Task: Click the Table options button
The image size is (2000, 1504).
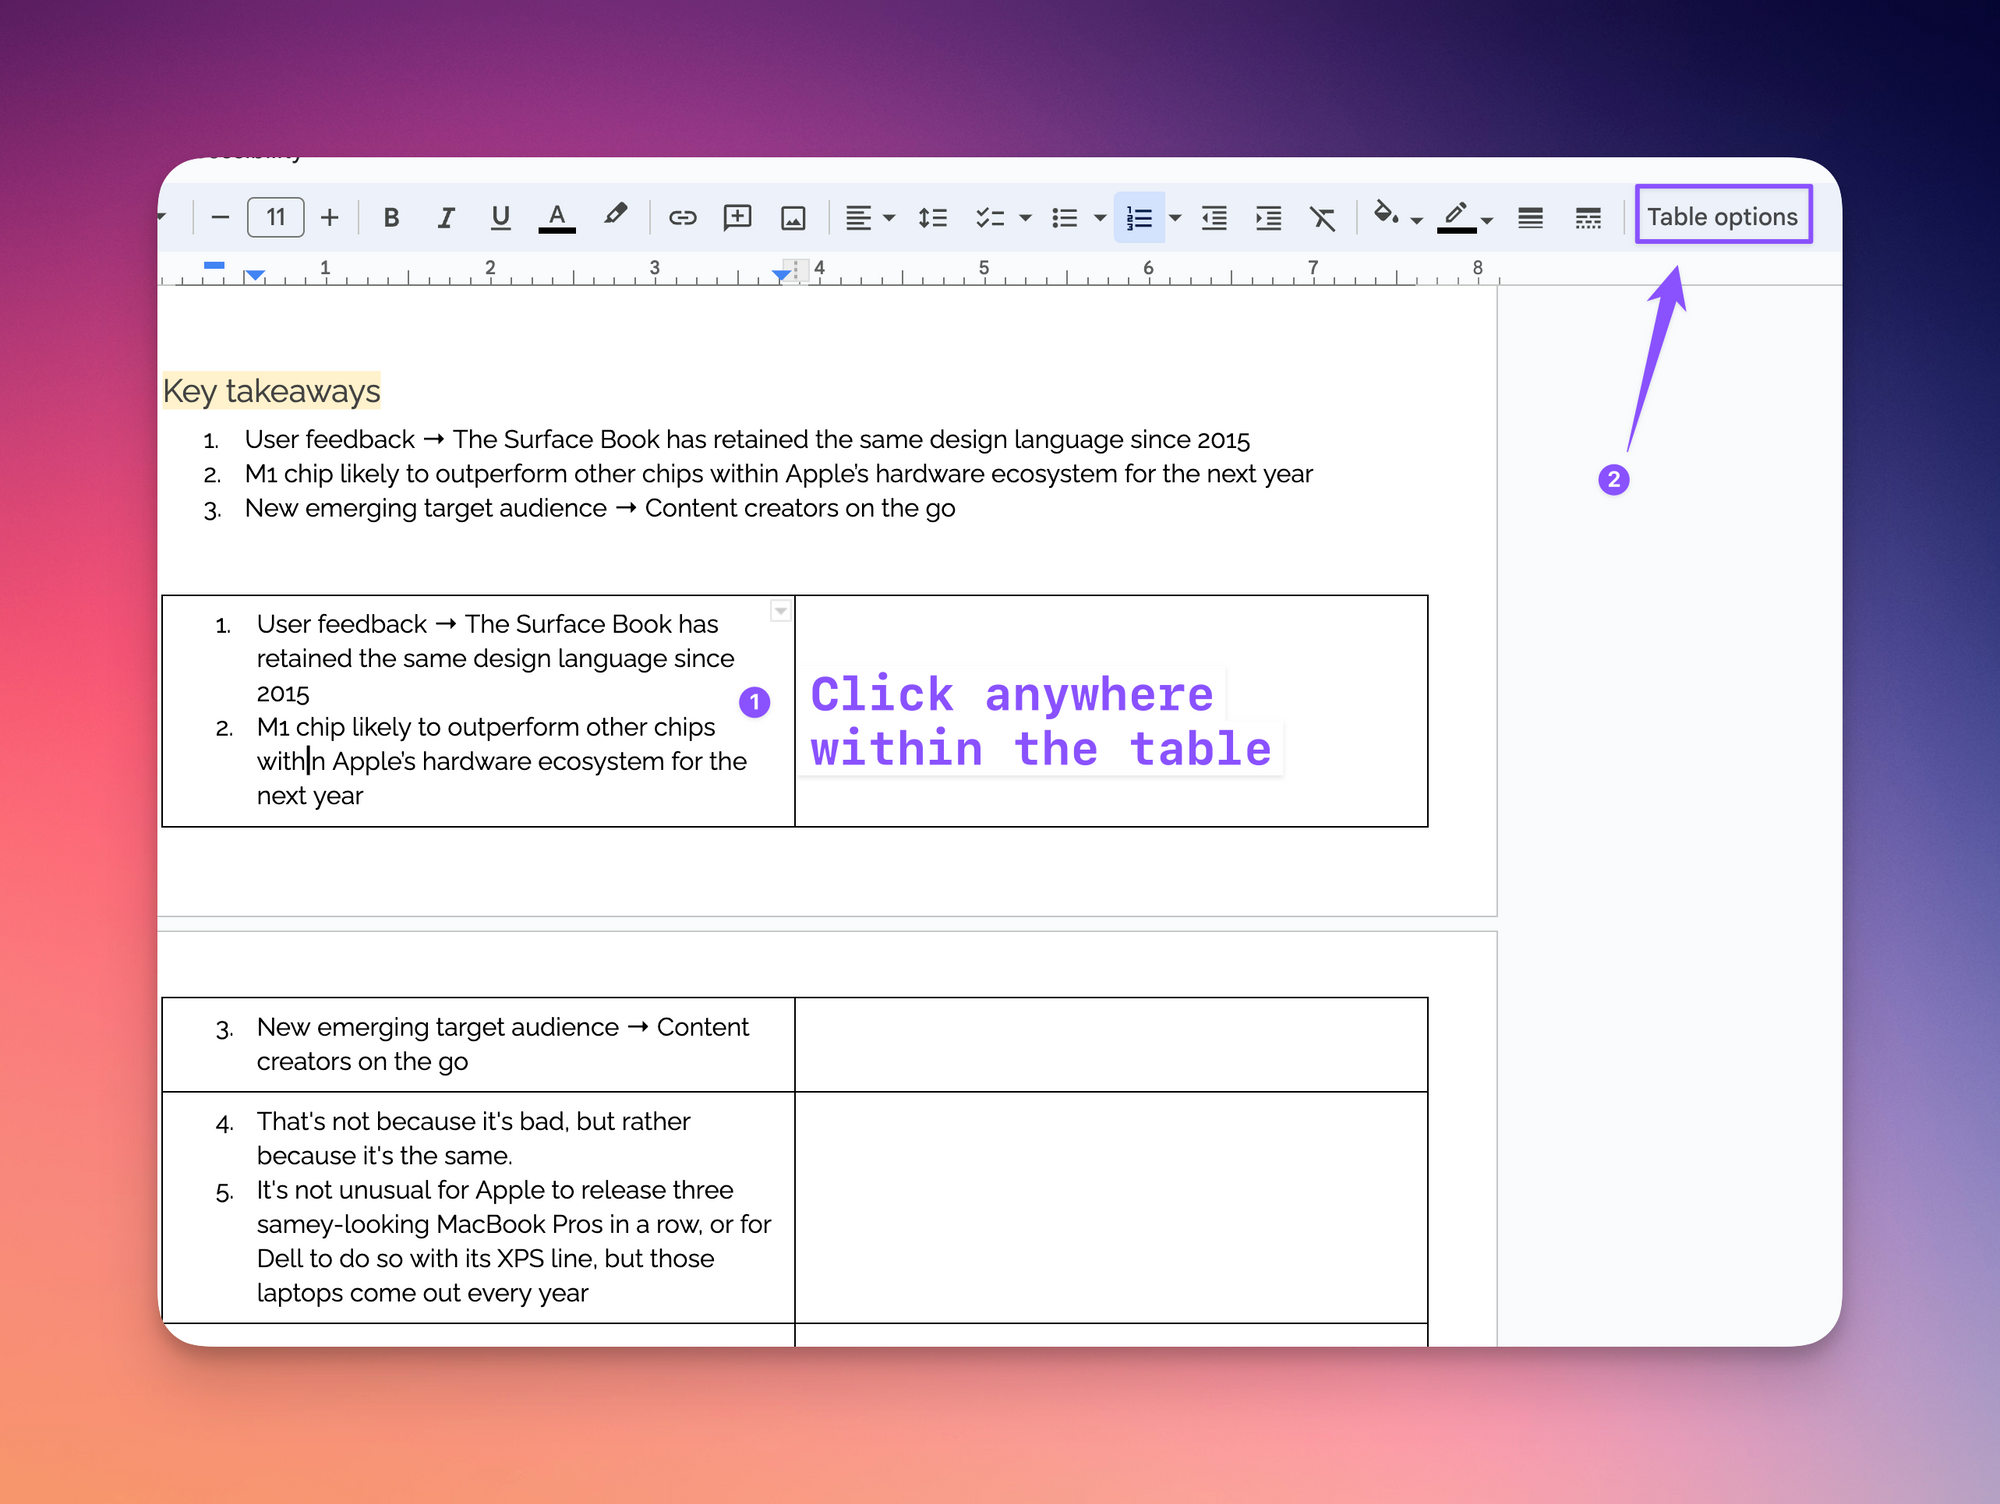Action: tap(1722, 216)
